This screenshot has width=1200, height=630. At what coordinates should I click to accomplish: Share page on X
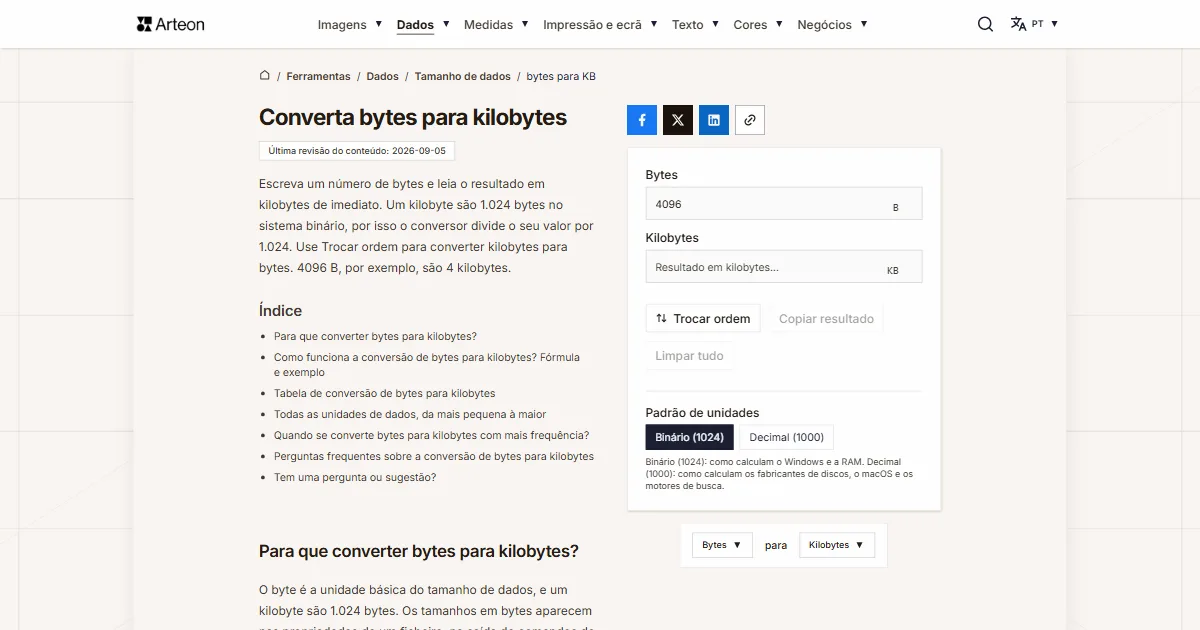678,120
